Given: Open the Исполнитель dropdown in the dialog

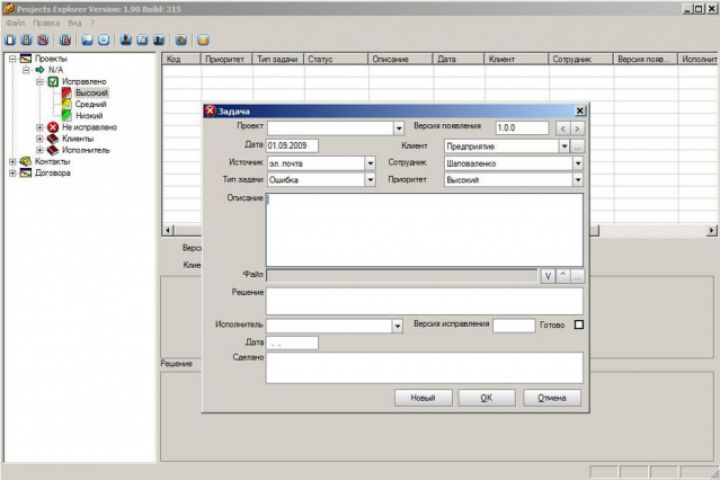Looking at the screenshot, I should click(397, 326).
